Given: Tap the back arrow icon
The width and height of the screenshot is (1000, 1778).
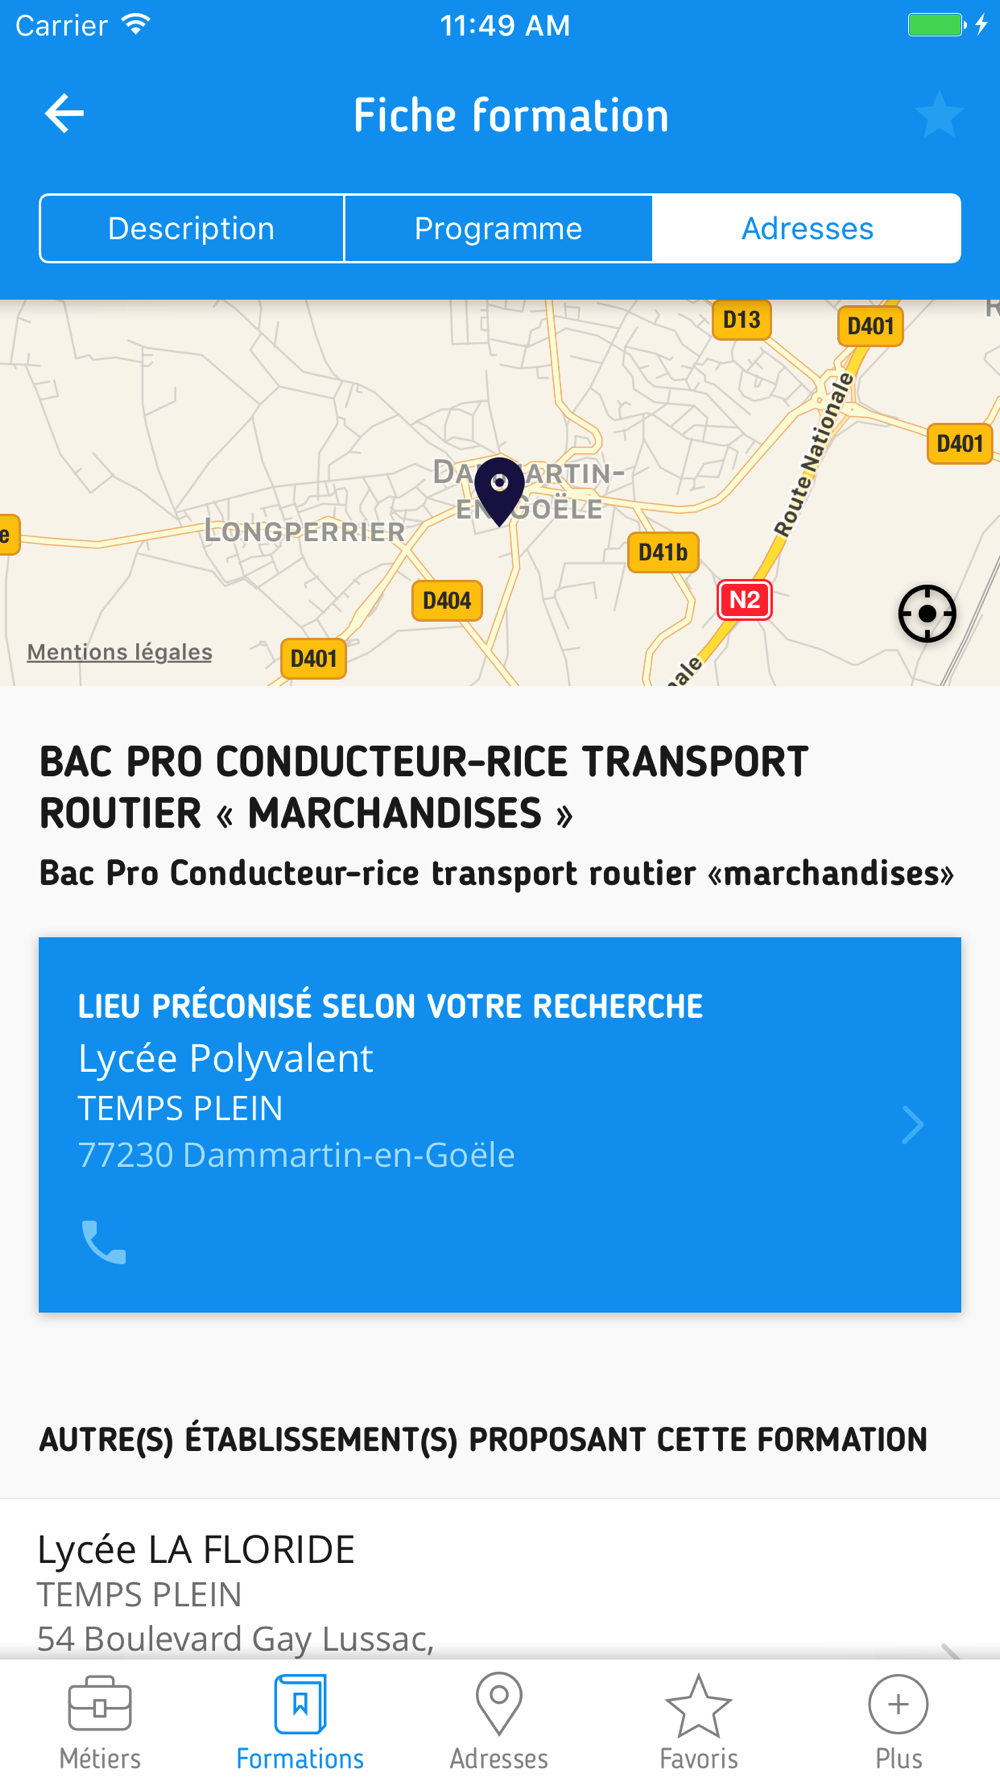Looking at the screenshot, I should point(64,114).
